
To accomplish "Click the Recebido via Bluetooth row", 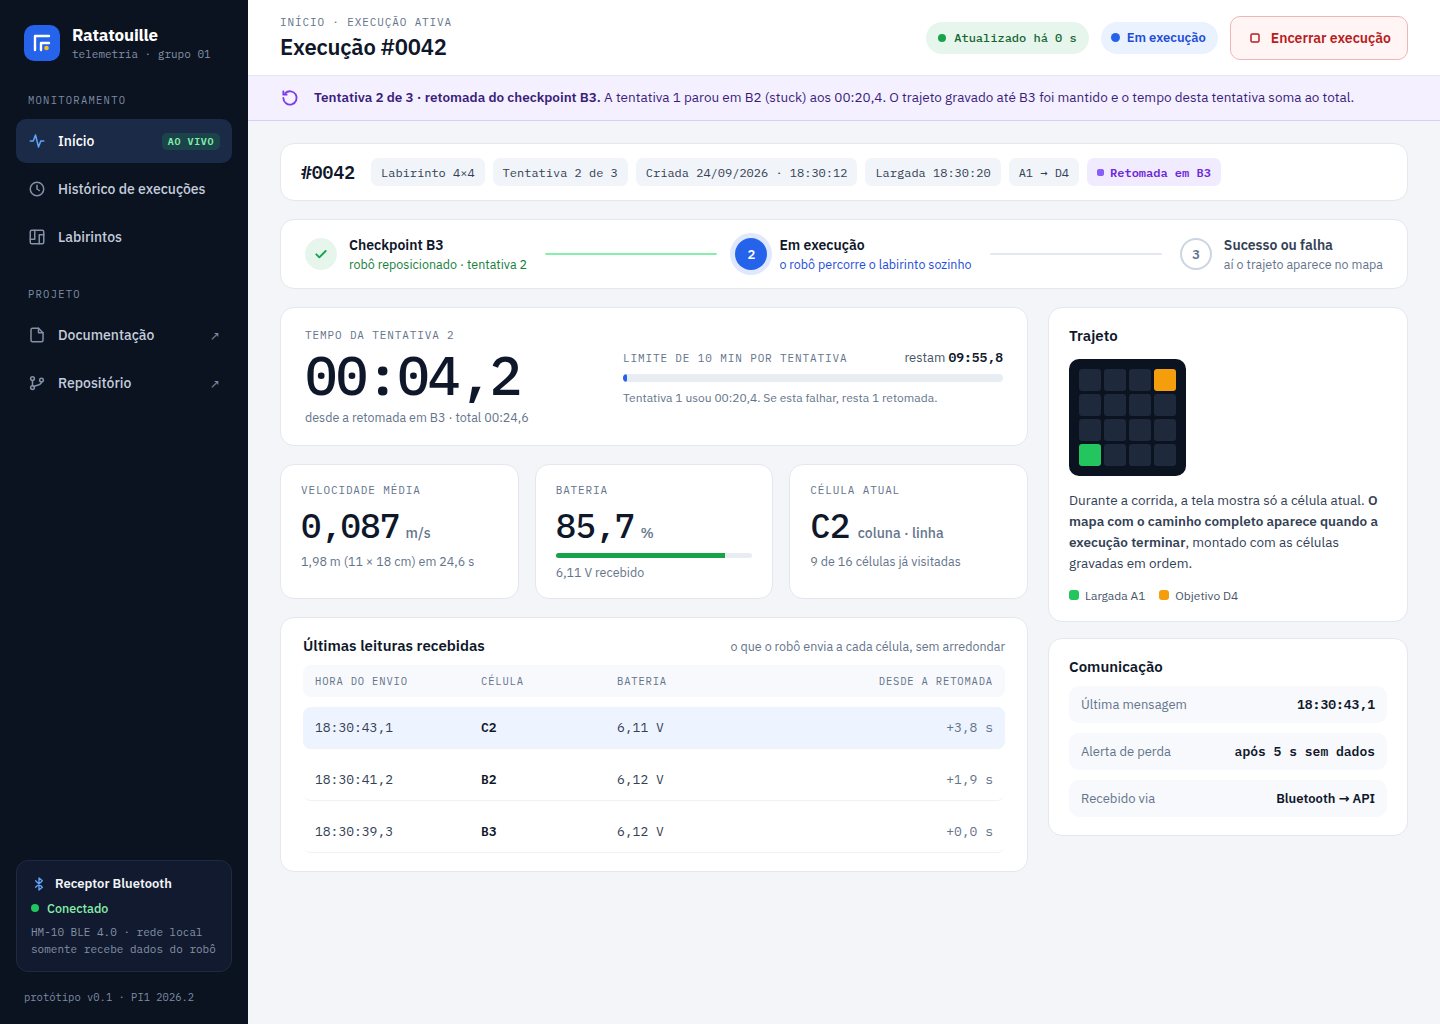I will pyautogui.click(x=1228, y=799).
